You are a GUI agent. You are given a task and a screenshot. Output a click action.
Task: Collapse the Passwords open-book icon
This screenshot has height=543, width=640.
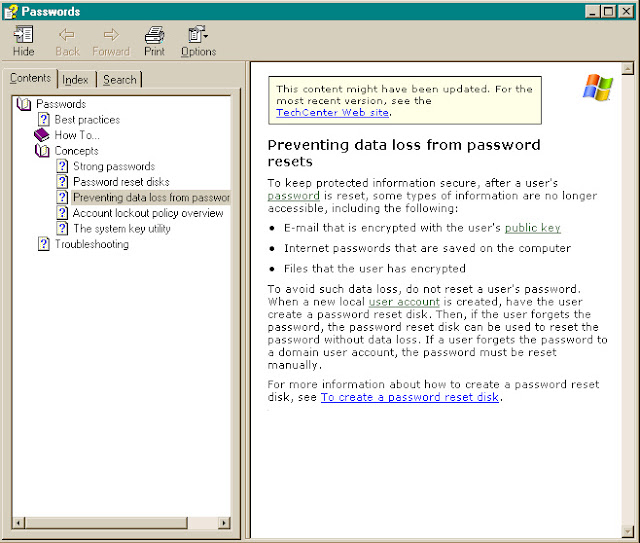[x=24, y=104]
